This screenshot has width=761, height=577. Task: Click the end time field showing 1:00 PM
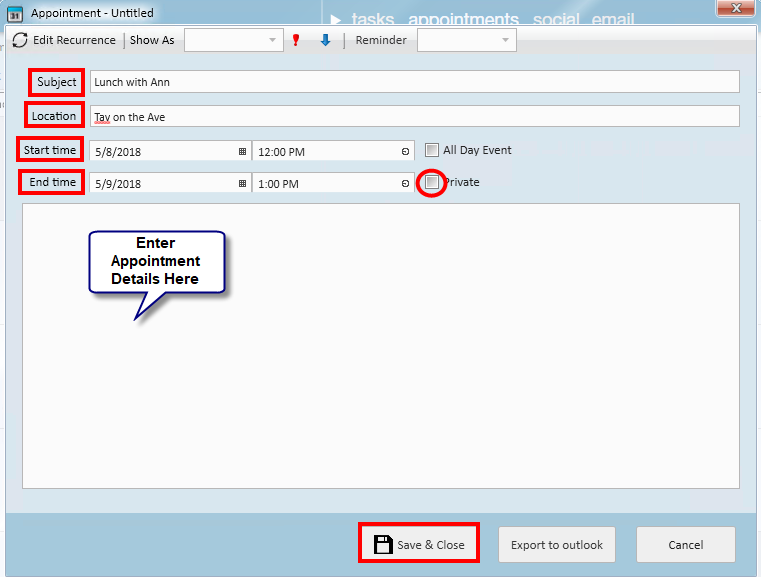pyautogui.click(x=333, y=183)
